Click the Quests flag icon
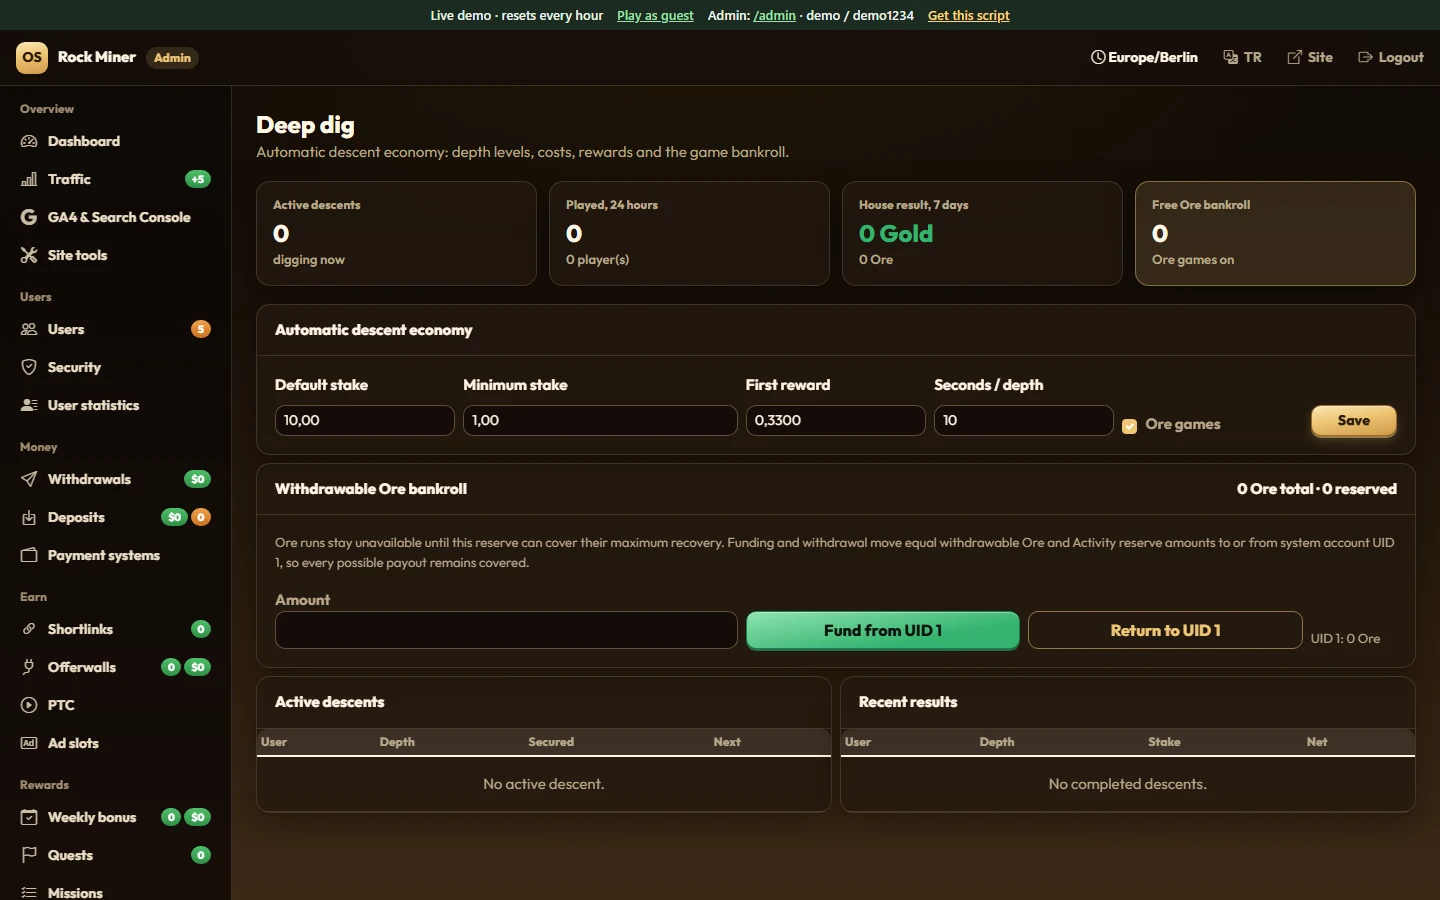1440x900 pixels. 29,855
